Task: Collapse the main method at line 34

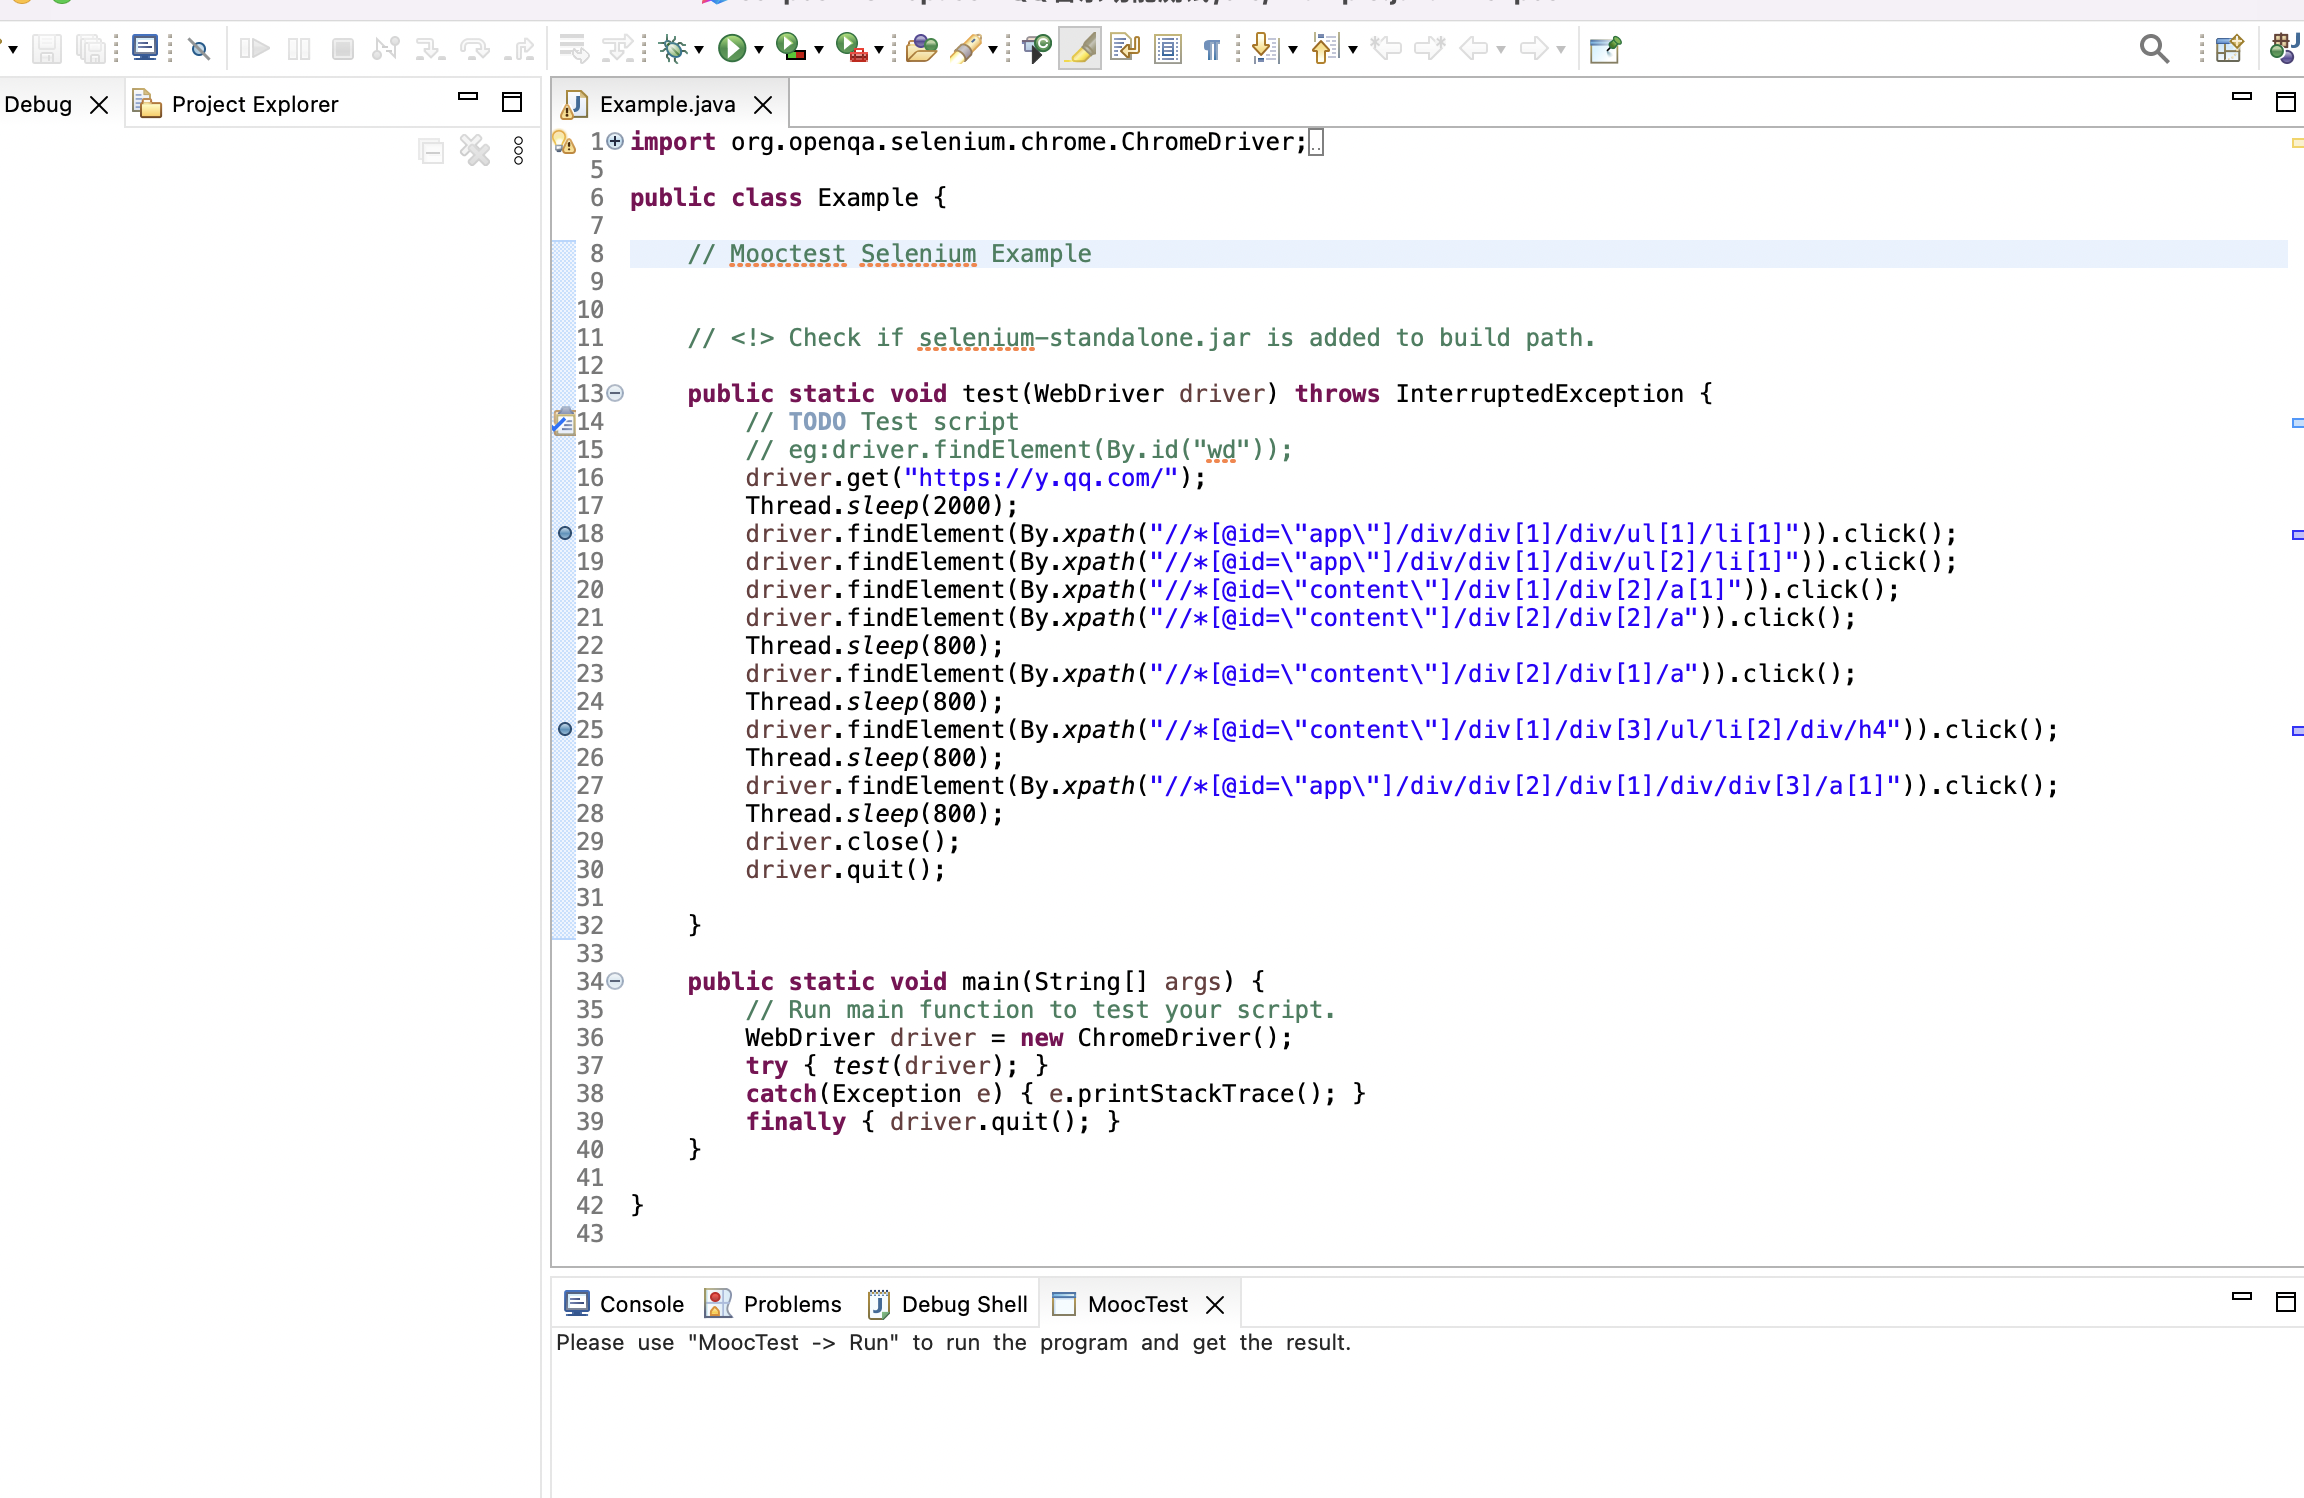Action: coord(615,981)
